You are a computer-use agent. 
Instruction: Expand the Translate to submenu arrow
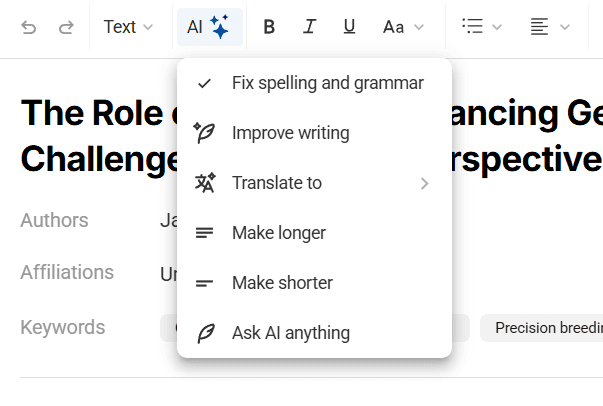424,183
